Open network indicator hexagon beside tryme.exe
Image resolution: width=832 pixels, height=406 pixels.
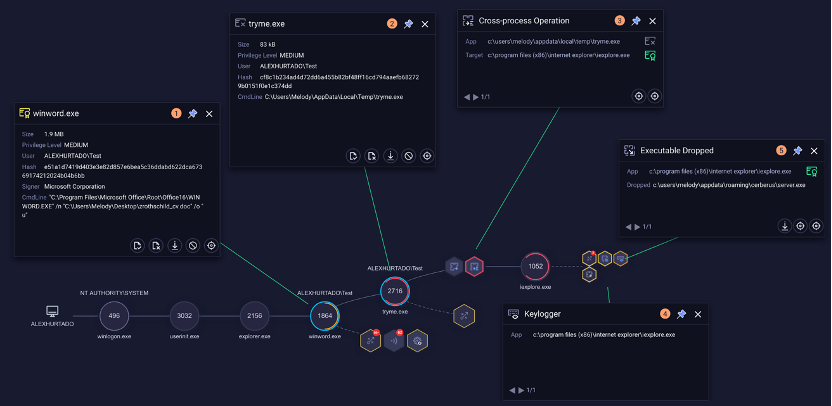point(464,316)
